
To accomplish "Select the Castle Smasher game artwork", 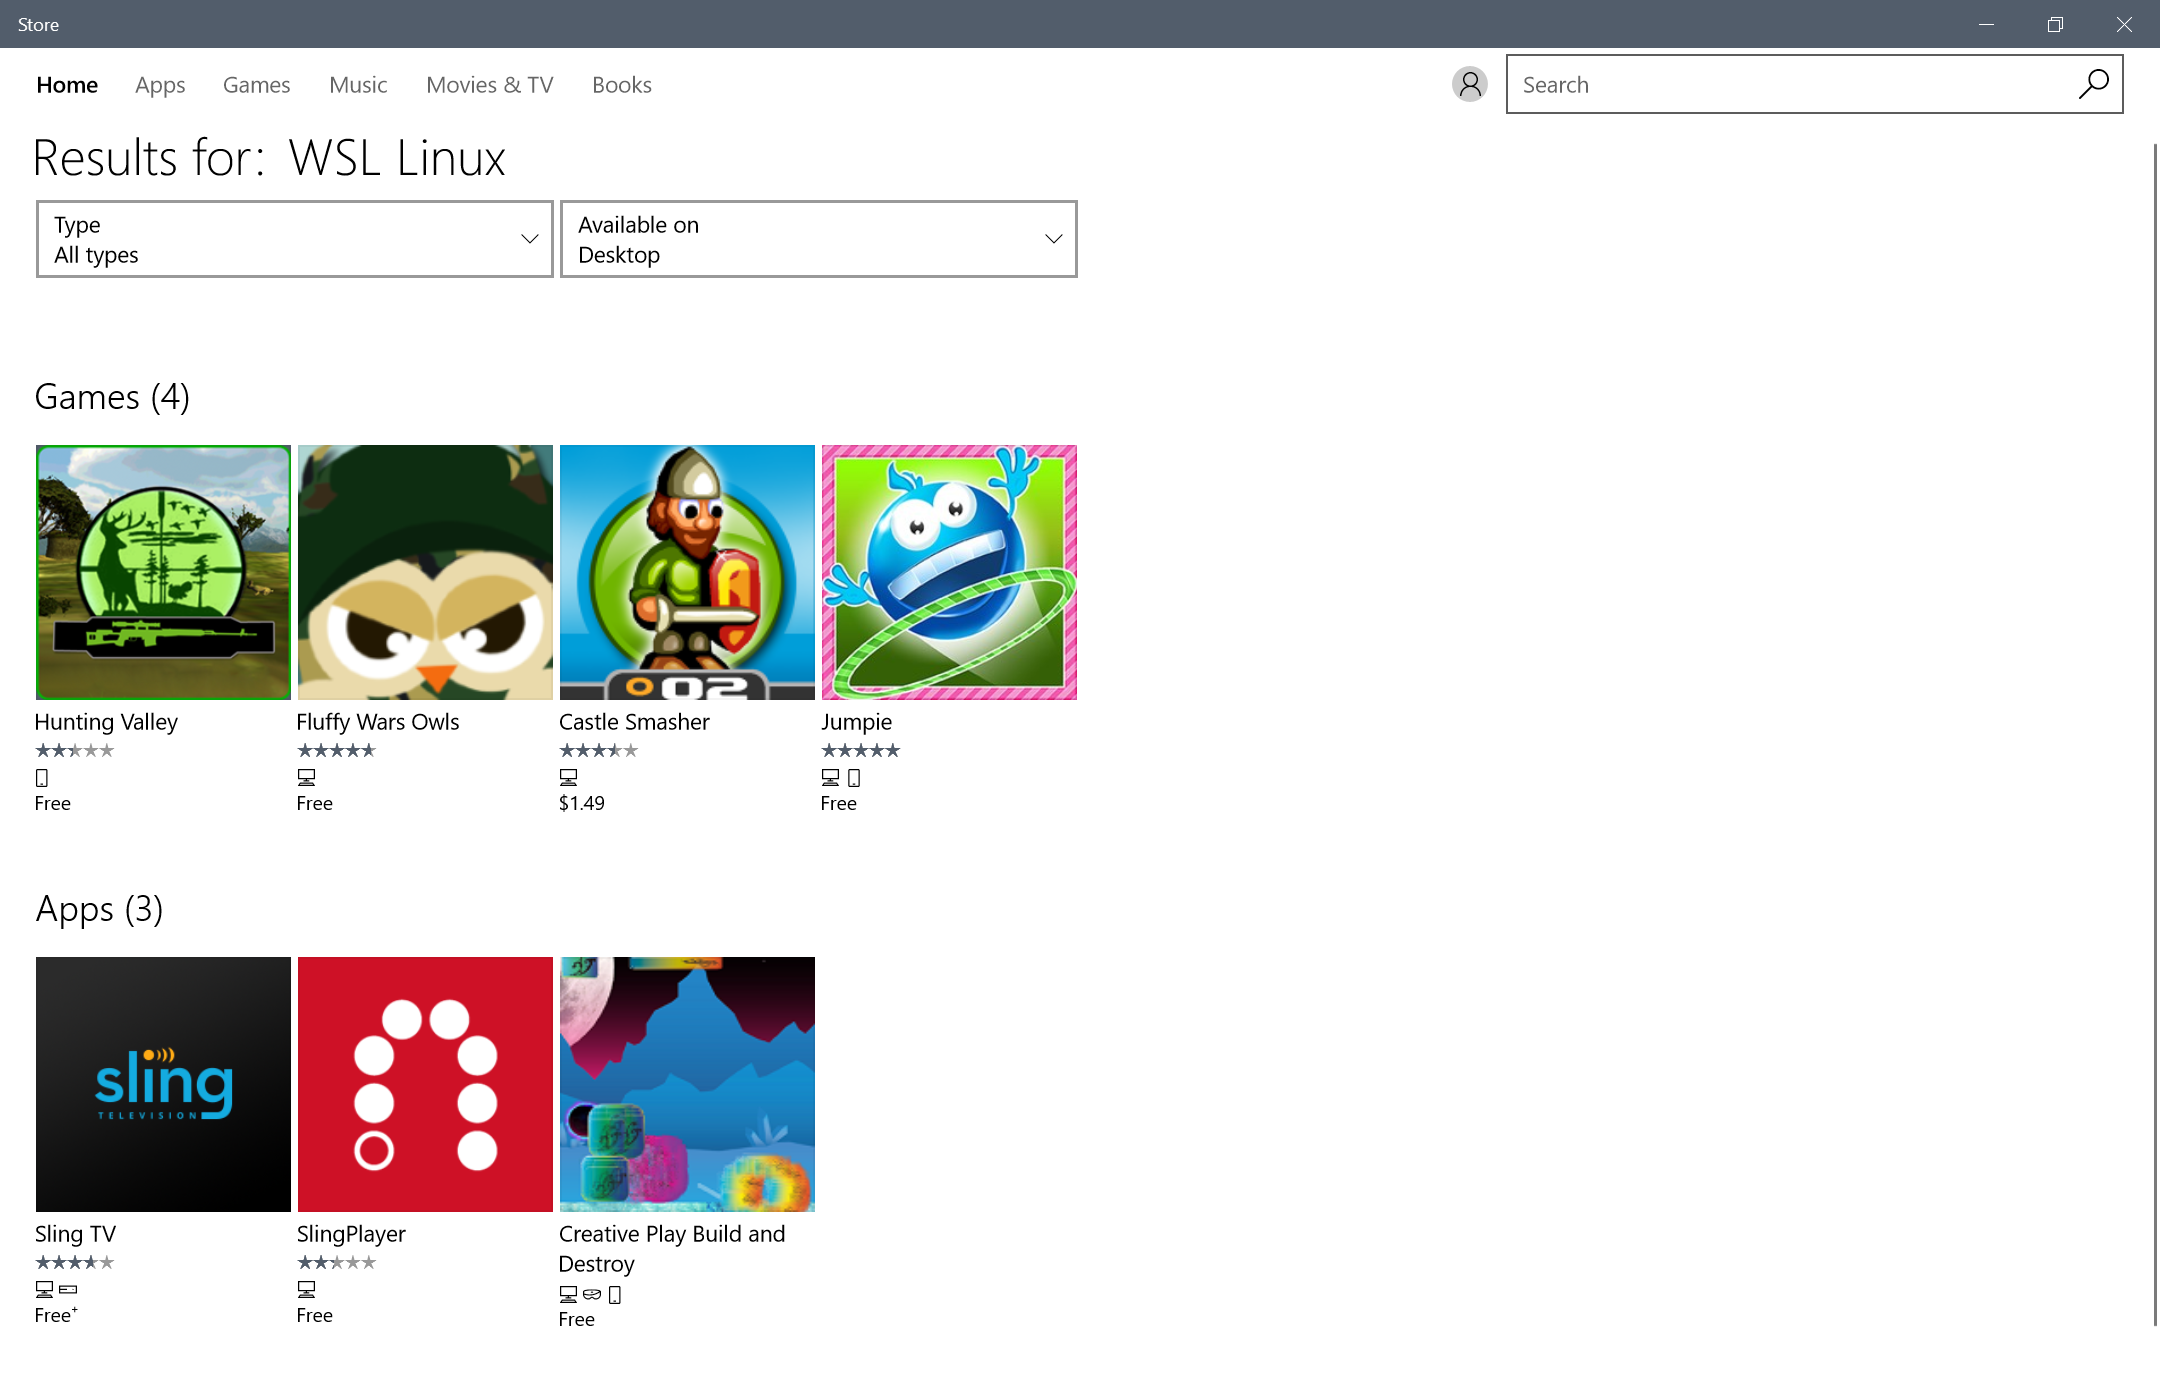I will pyautogui.click(x=687, y=572).
